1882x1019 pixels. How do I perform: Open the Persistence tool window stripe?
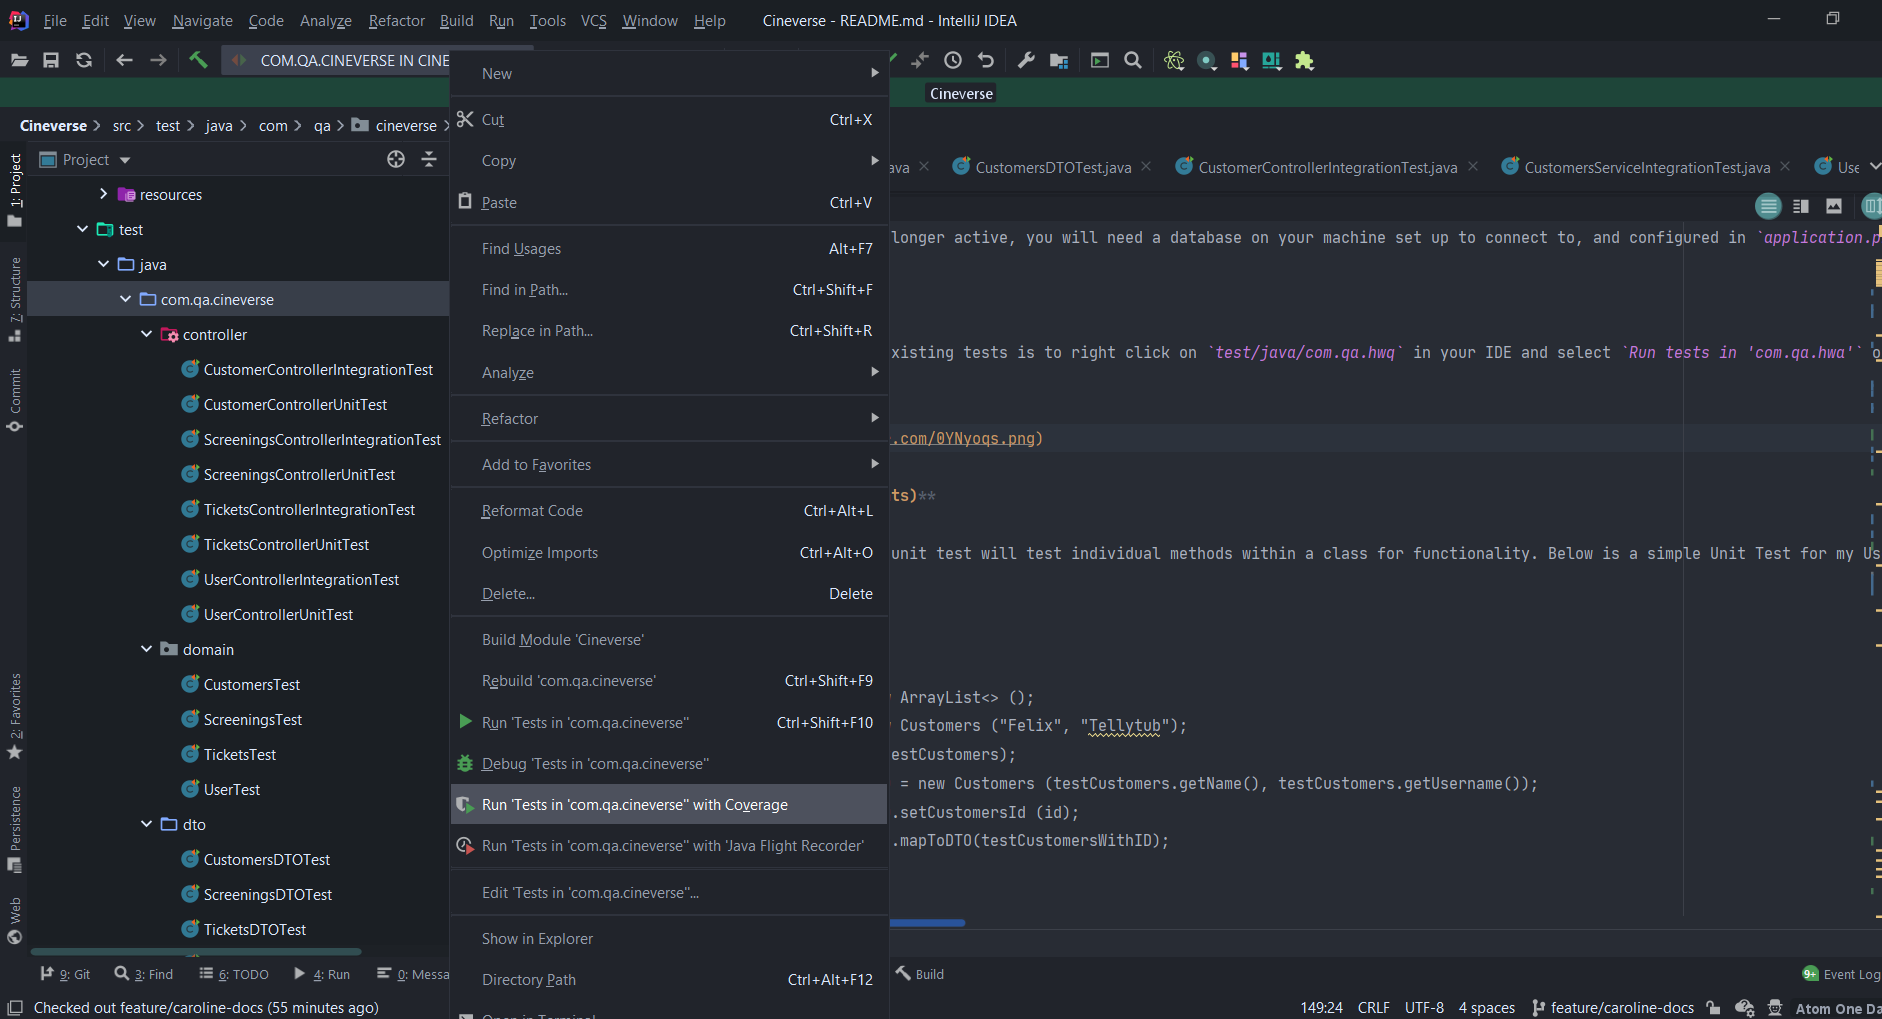coord(15,828)
